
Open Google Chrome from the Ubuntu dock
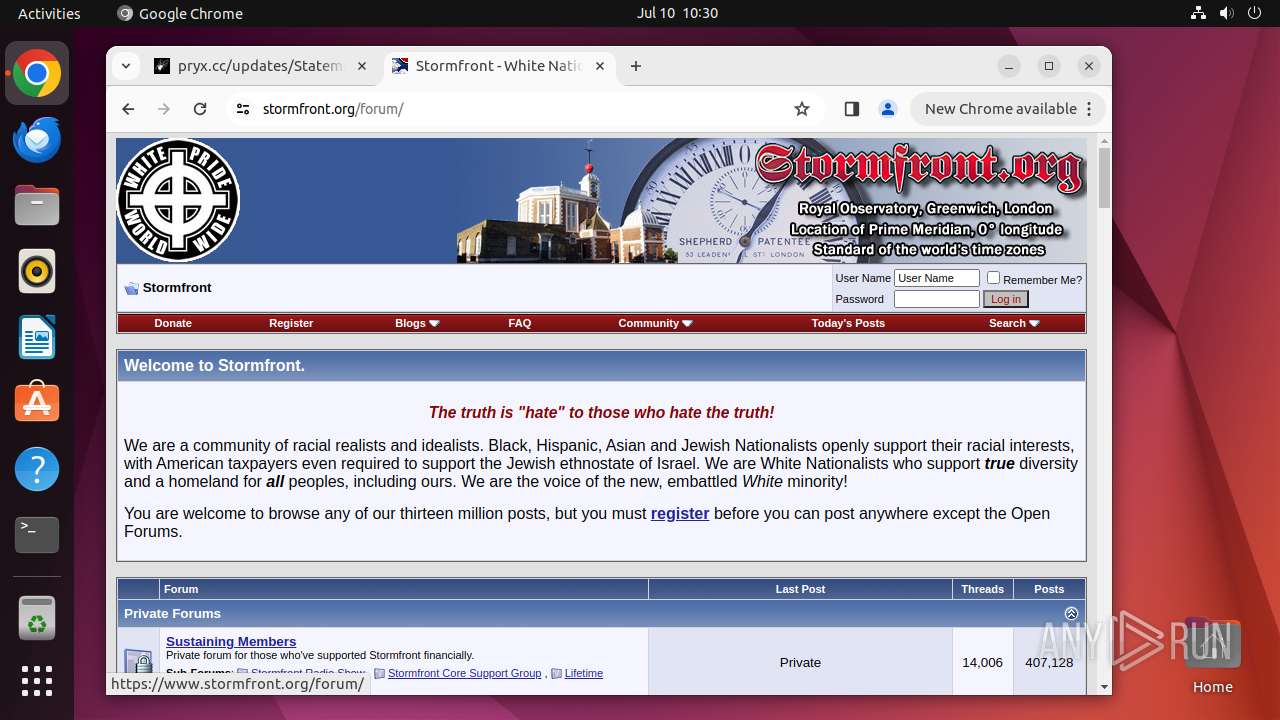37,73
